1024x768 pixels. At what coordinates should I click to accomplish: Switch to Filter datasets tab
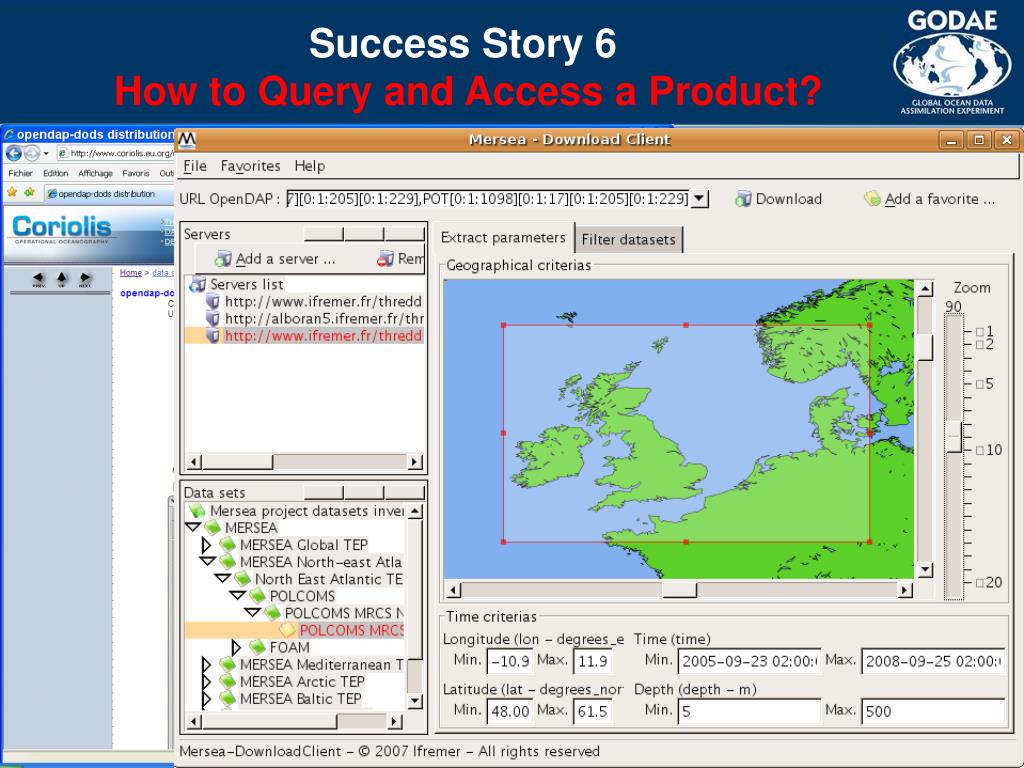(629, 240)
